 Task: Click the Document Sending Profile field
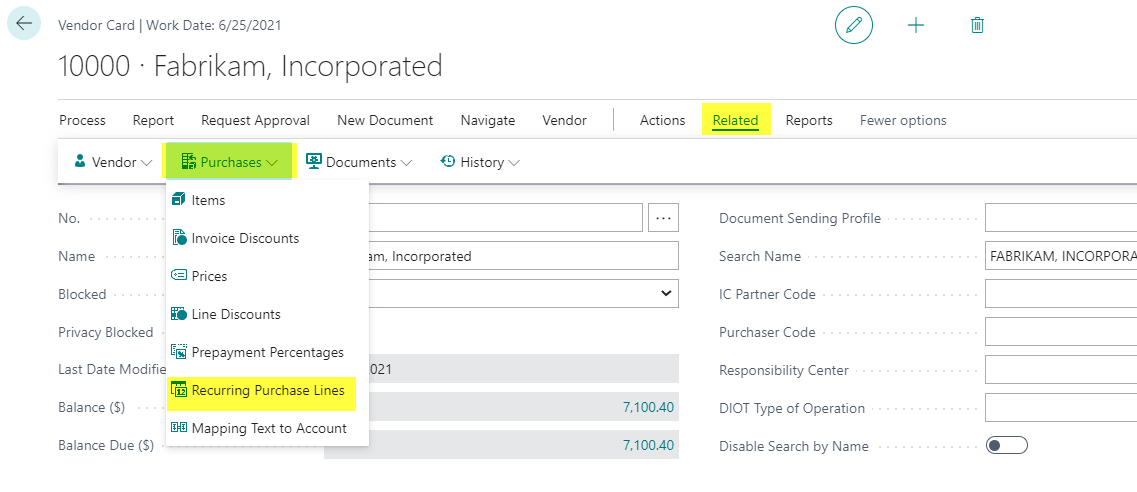(1061, 218)
